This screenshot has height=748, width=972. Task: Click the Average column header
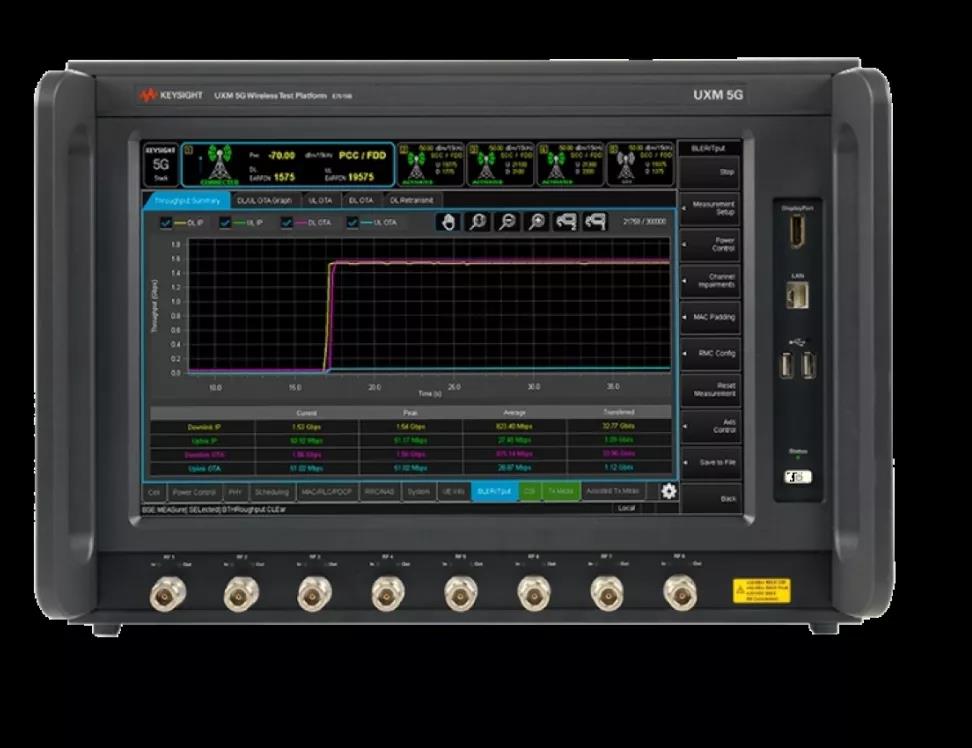[515, 413]
